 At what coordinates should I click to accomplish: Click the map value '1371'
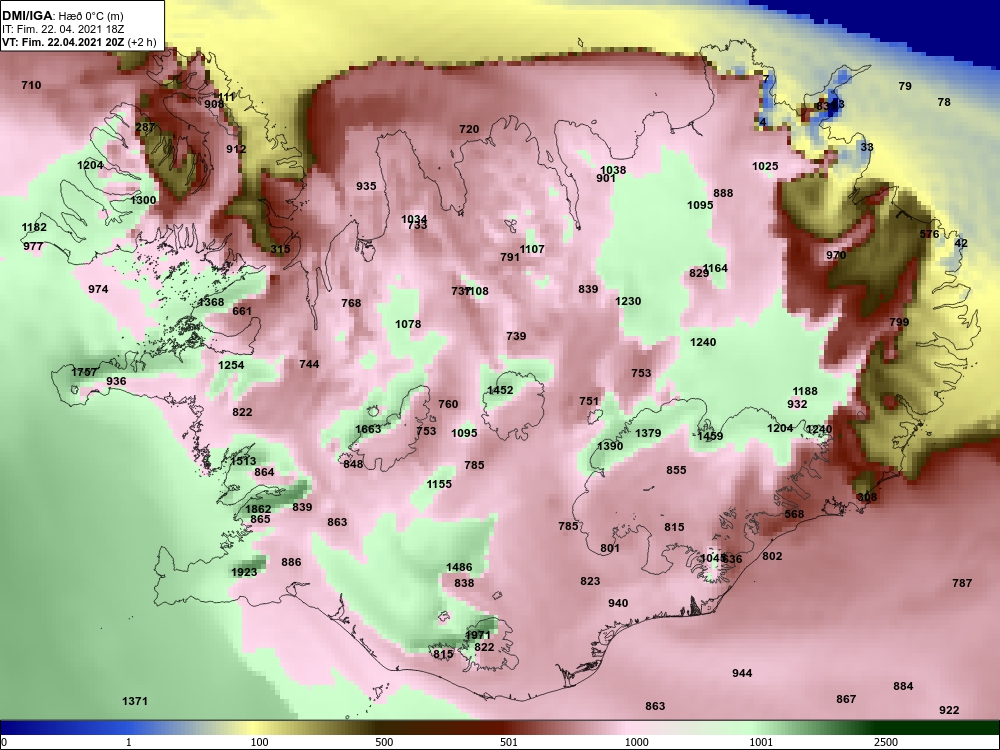pyautogui.click(x=135, y=702)
